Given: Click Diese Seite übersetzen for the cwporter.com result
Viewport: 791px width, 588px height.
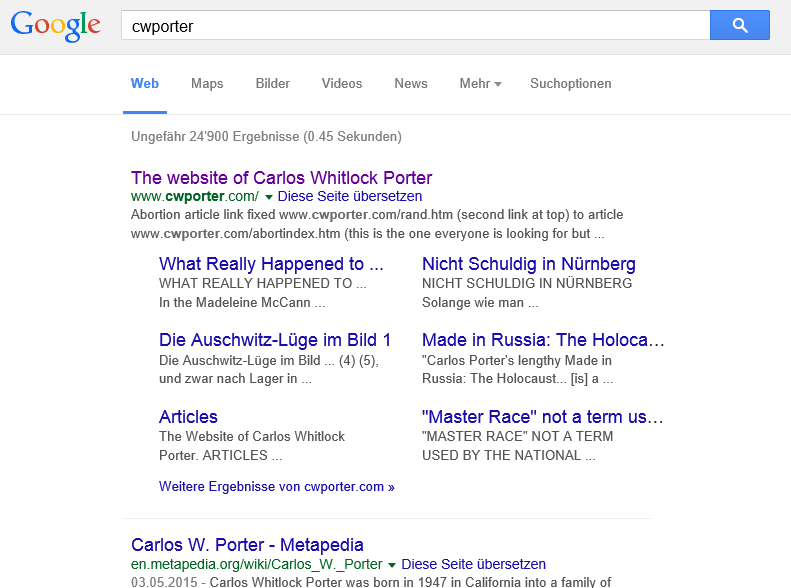Looking at the screenshot, I should [349, 197].
